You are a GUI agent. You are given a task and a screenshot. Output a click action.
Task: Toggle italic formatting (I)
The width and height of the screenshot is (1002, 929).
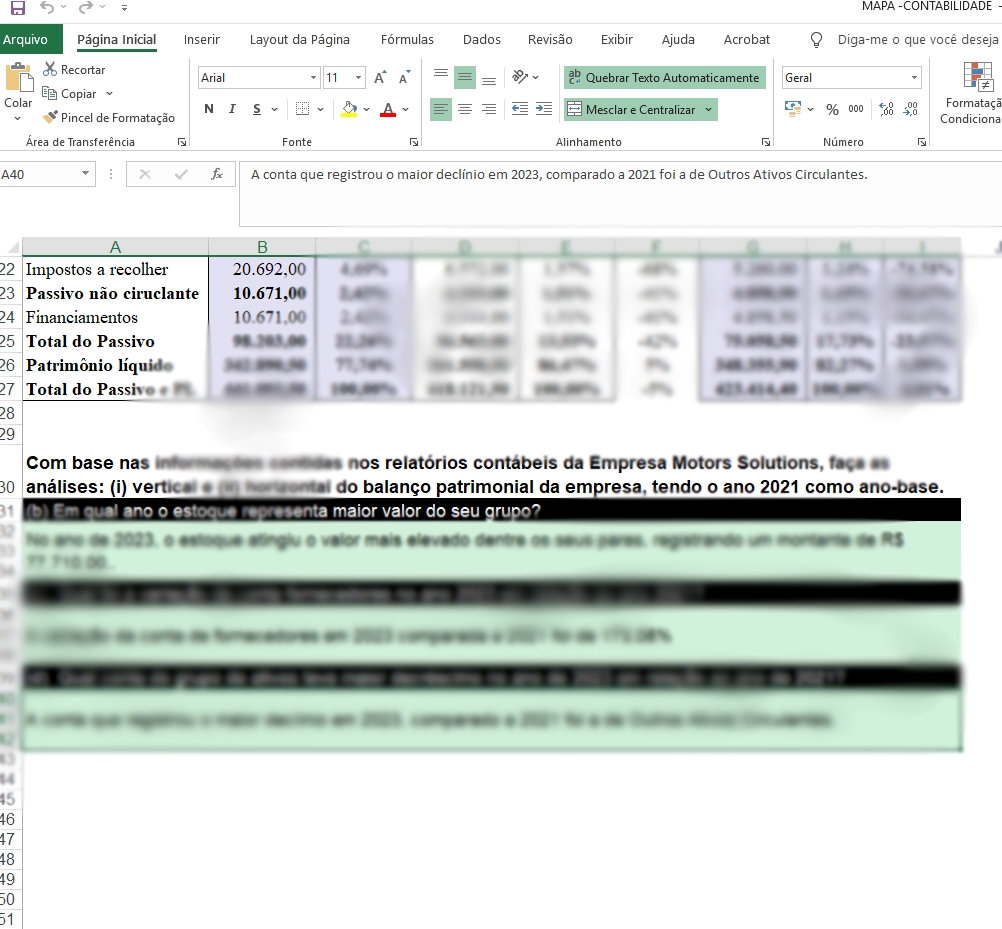click(232, 109)
